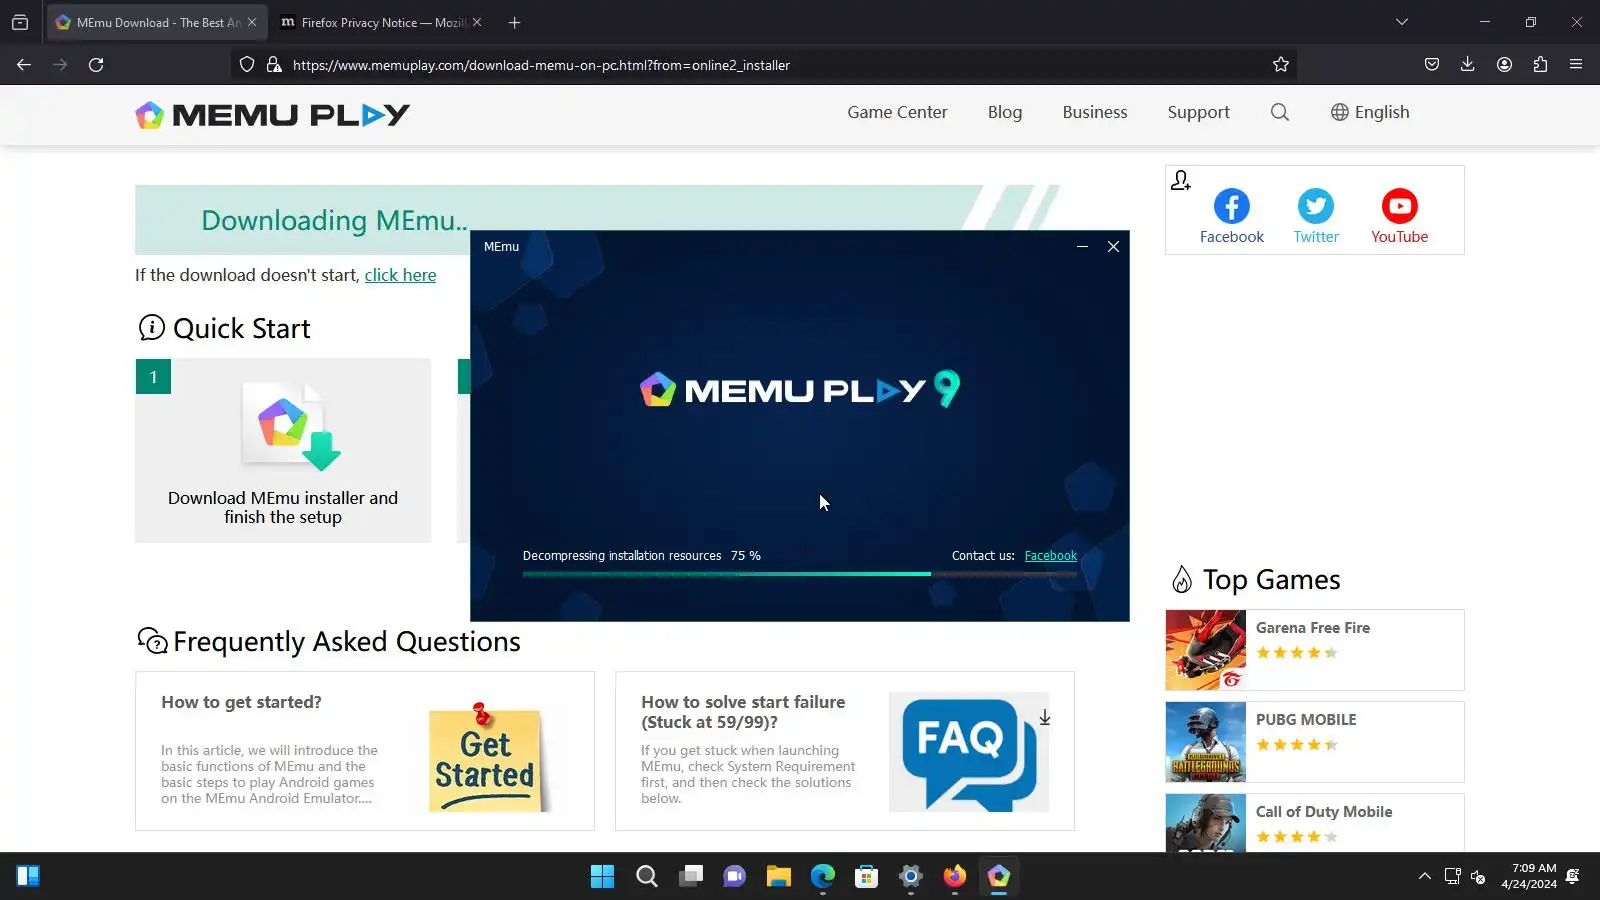Click the site security padlock icon

coord(274,65)
